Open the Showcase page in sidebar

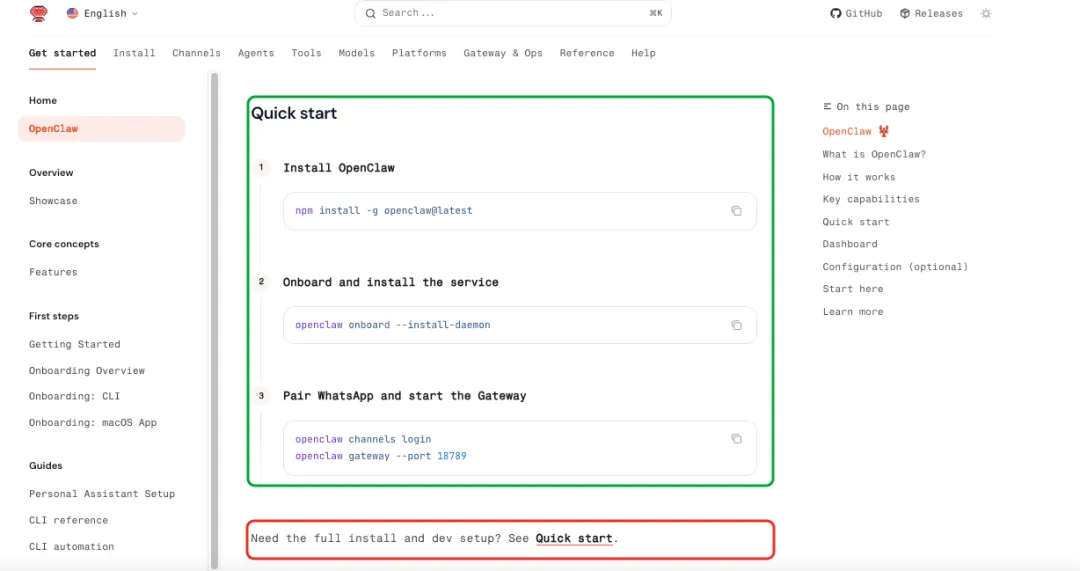pyautogui.click(x=53, y=201)
